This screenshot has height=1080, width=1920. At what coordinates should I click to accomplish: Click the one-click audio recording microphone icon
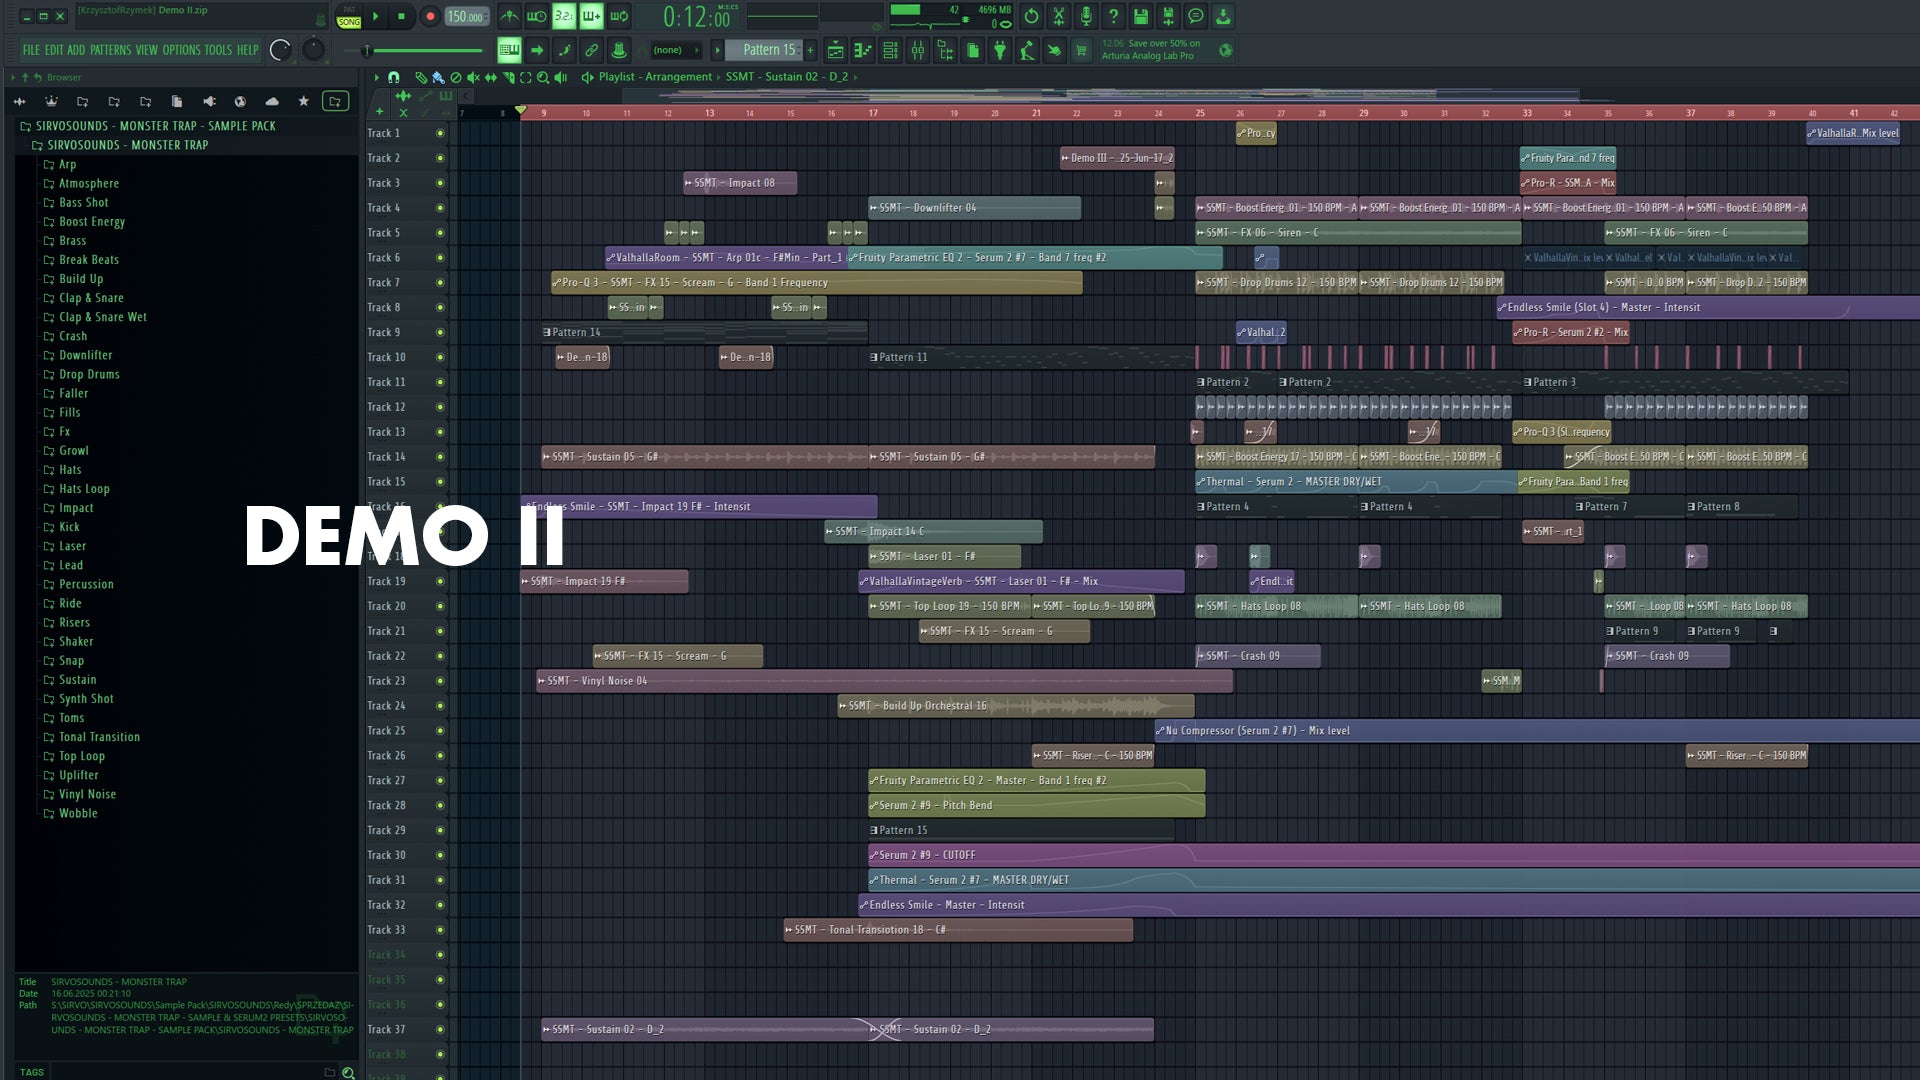click(1086, 16)
